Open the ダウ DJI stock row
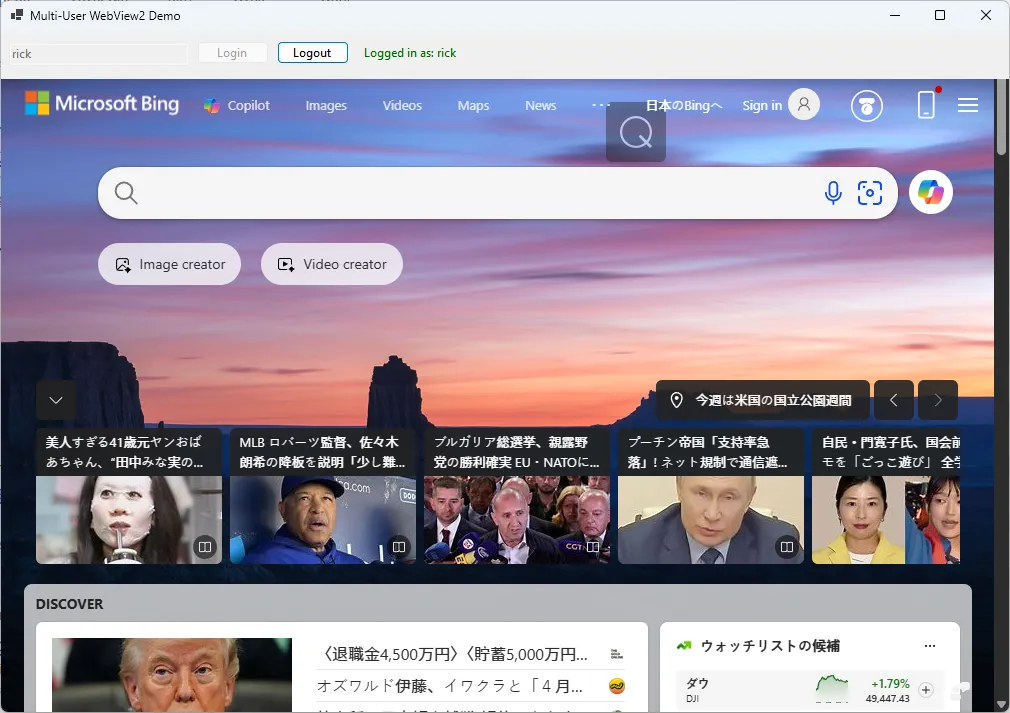This screenshot has width=1010, height=713. (x=809, y=690)
